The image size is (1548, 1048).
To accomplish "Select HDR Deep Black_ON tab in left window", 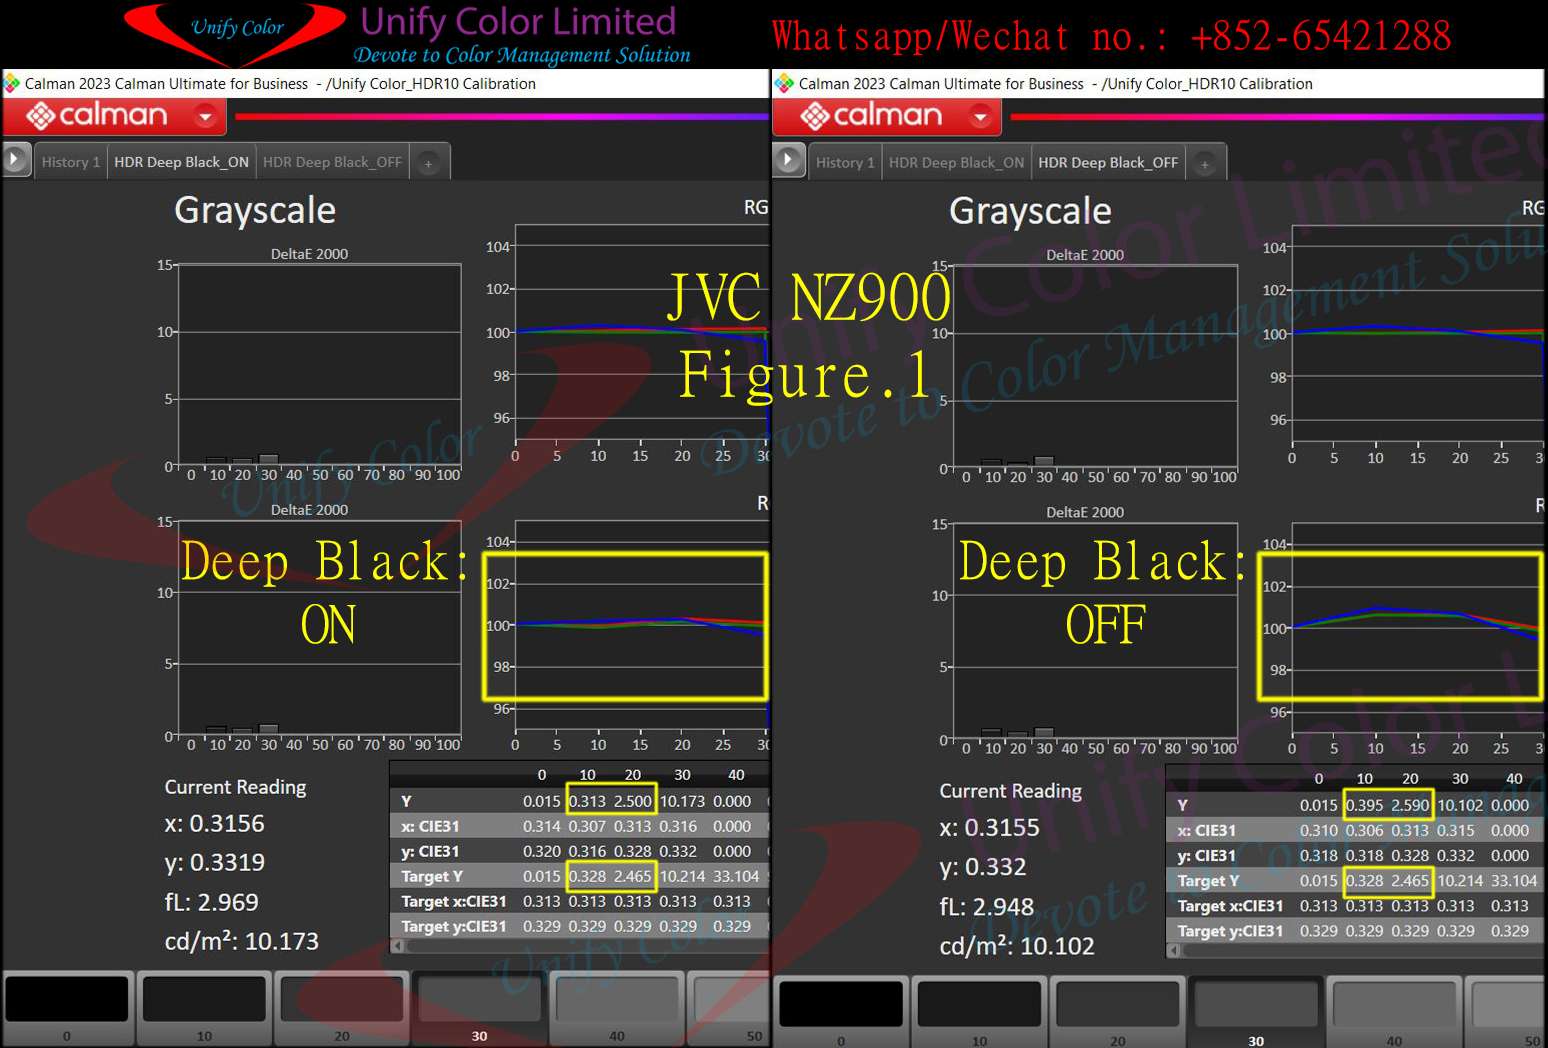I will 181,162.
